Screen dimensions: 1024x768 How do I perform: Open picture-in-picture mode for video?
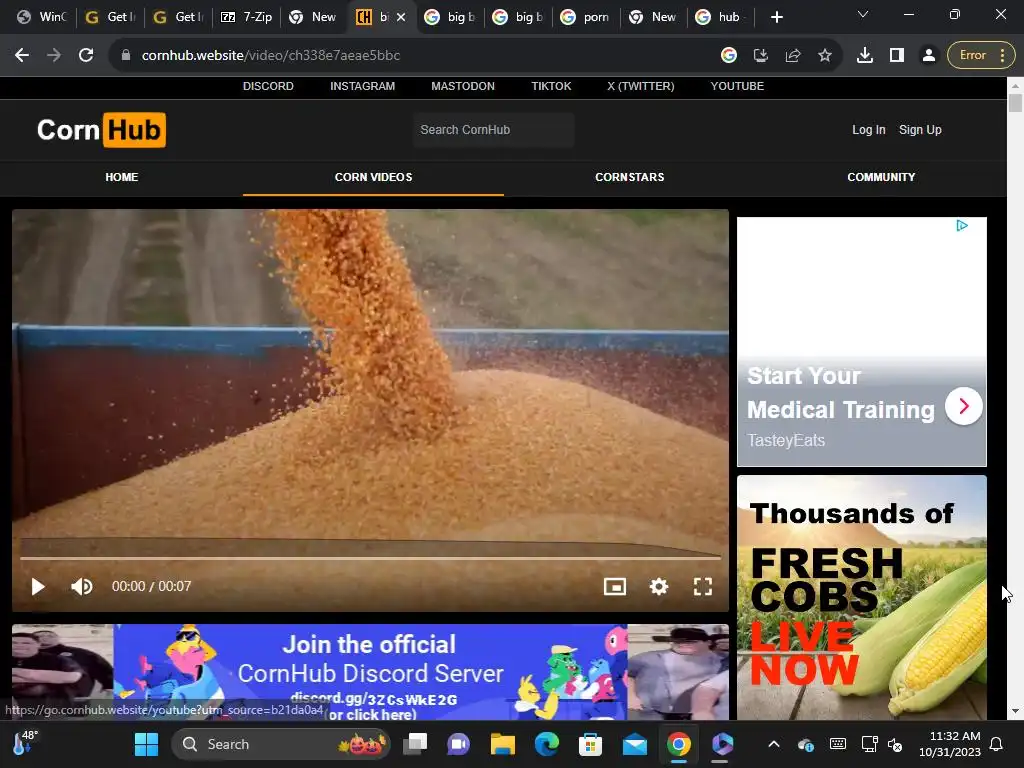(x=615, y=586)
